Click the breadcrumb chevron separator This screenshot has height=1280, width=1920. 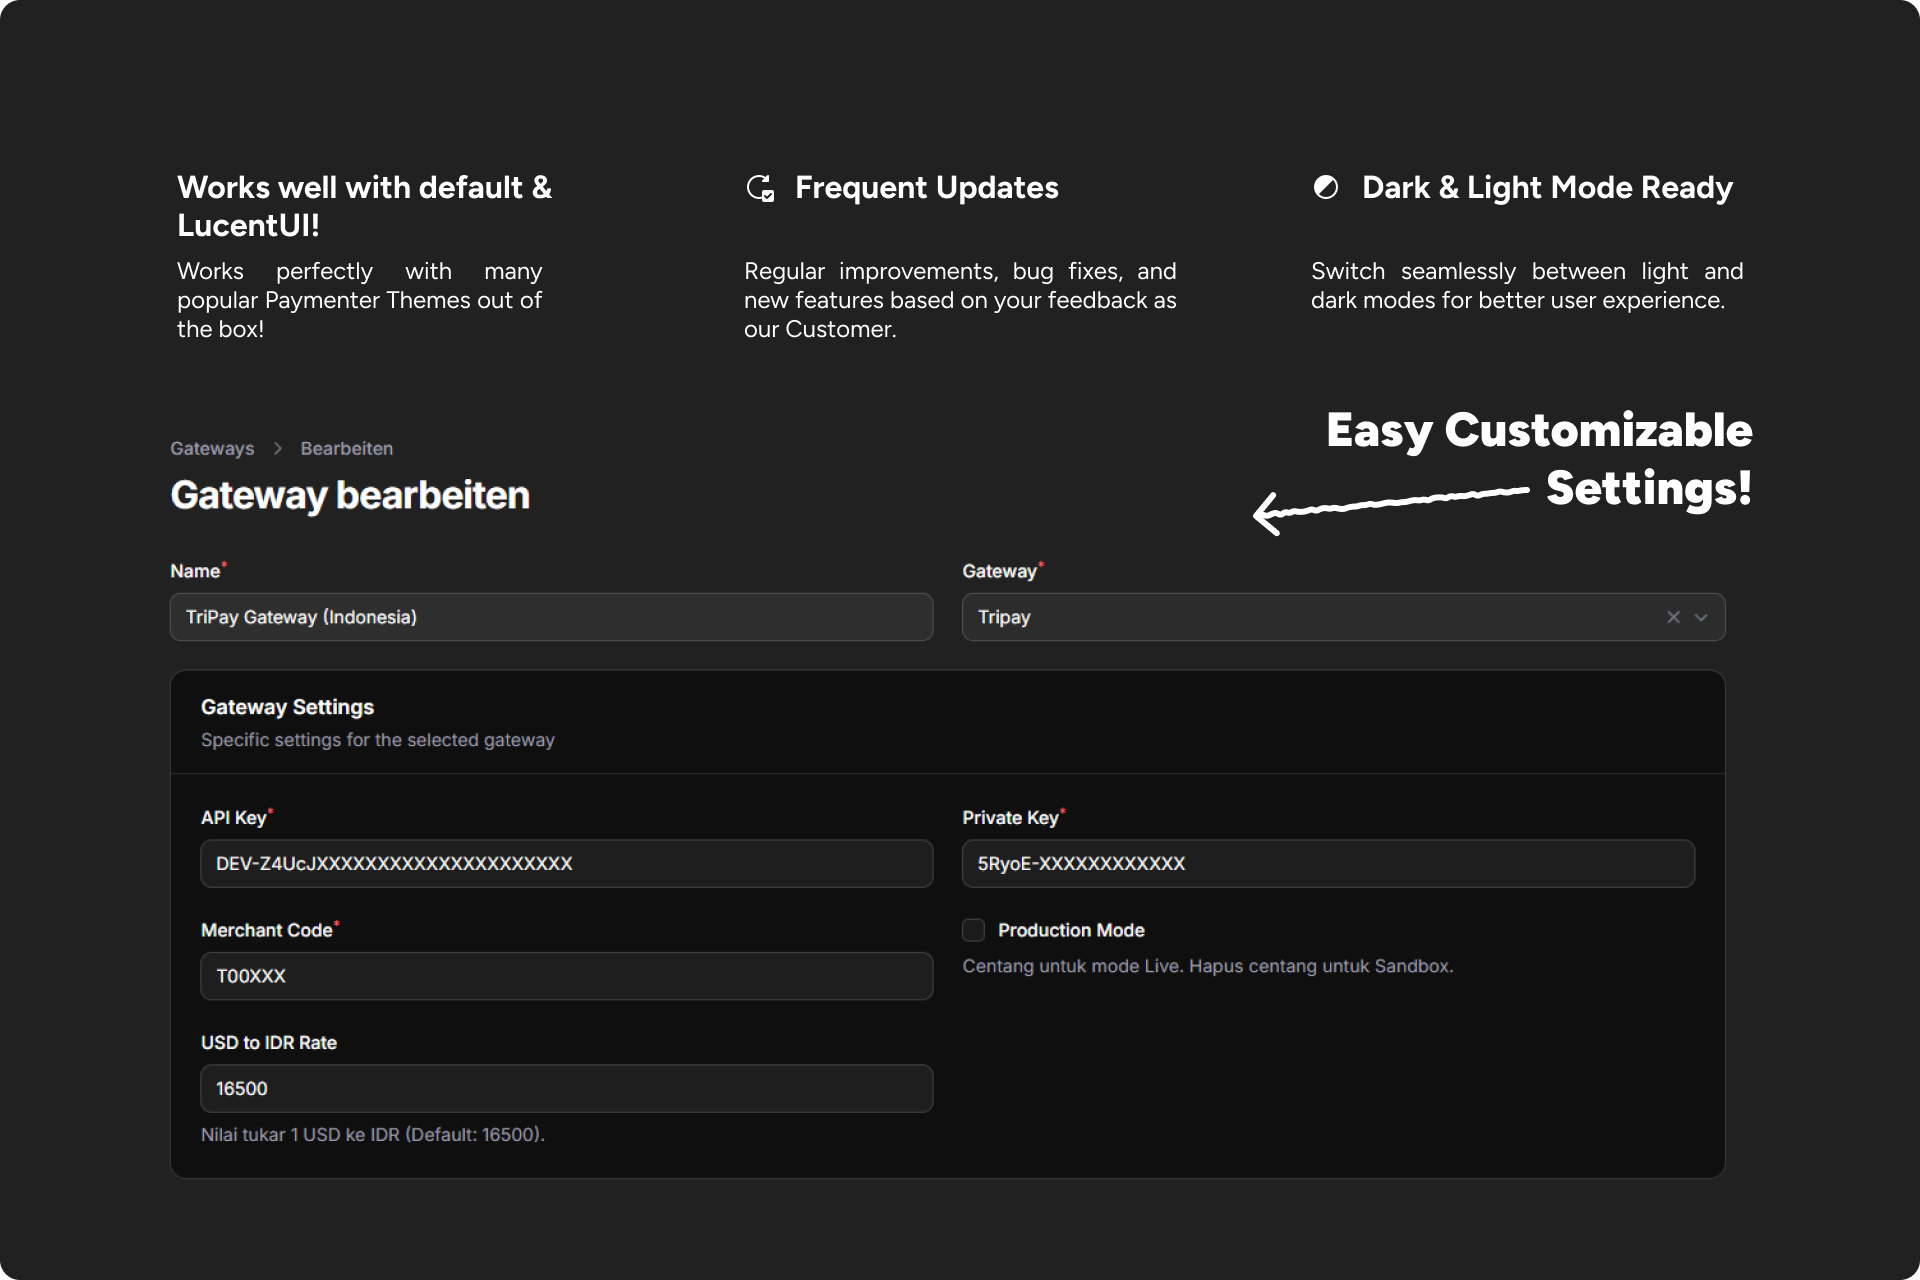278,449
